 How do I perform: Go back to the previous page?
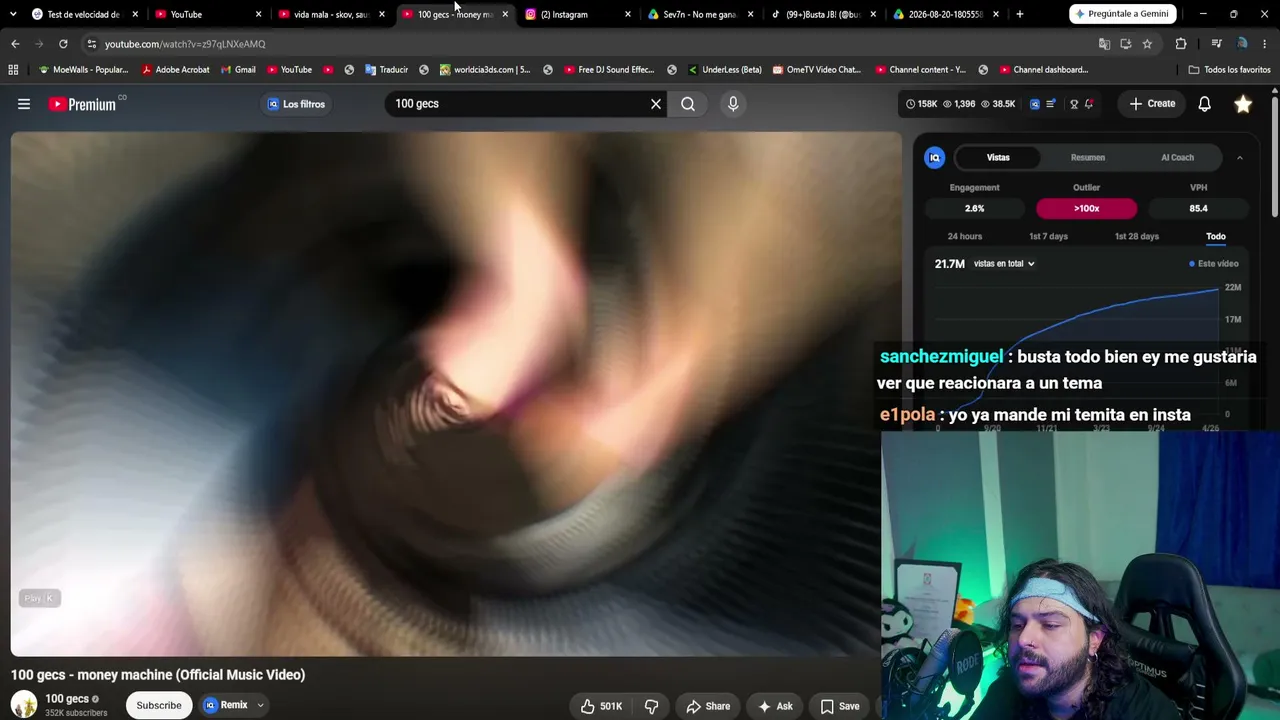[15, 44]
